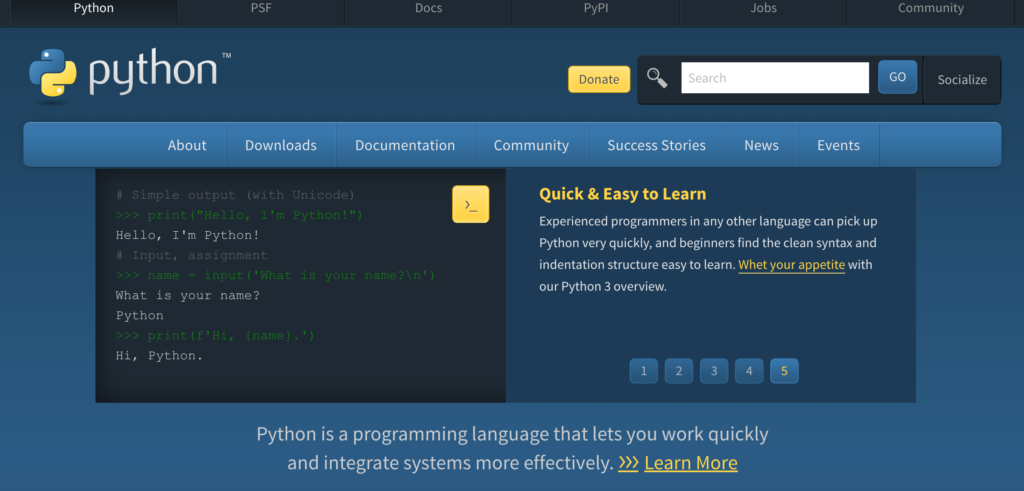Image resolution: width=1024 pixels, height=491 pixels.
Task: Click the code line name = input(...)
Action: [275, 275]
